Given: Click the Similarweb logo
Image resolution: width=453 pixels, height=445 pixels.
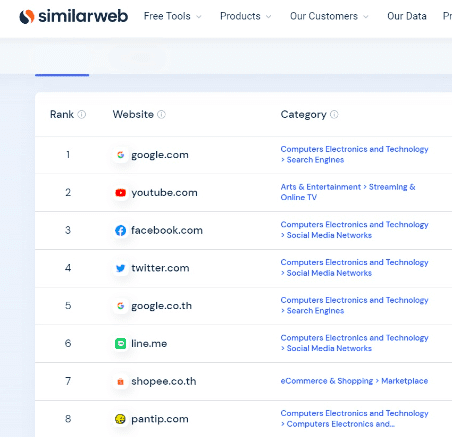Looking at the screenshot, I should (73, 16).
